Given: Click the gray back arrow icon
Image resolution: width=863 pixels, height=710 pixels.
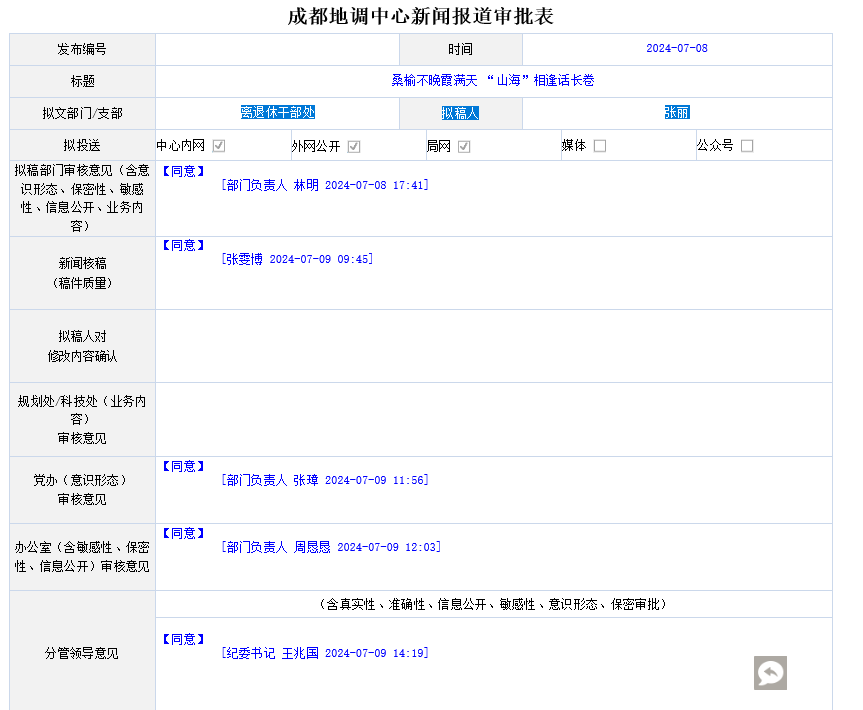Looking at the screenshot, I should click(770, 673).
